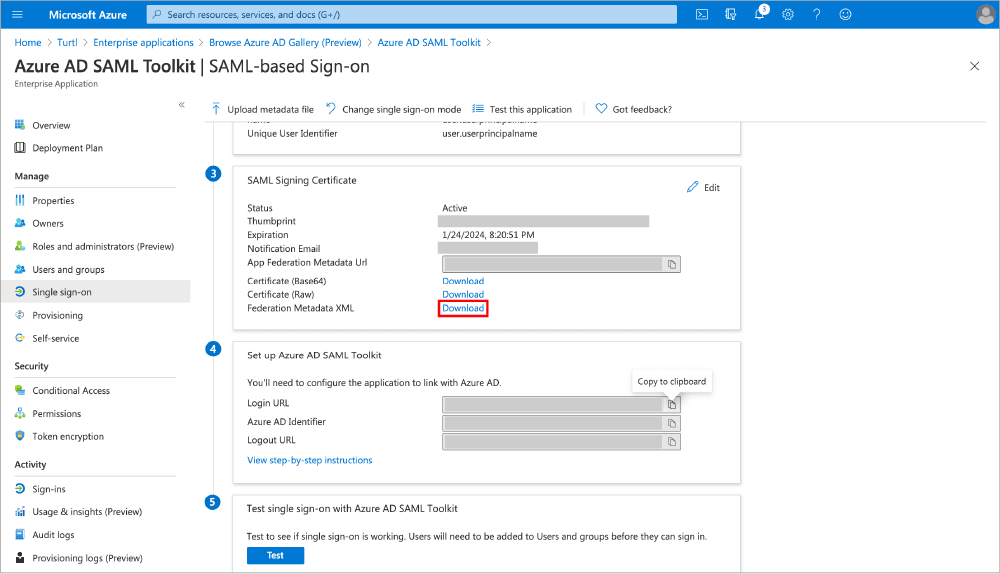Go to Enterprise applications breadcrumb
Viewport: 1000px width, 574px height.
pyautogui.click(x=143, y=43)
